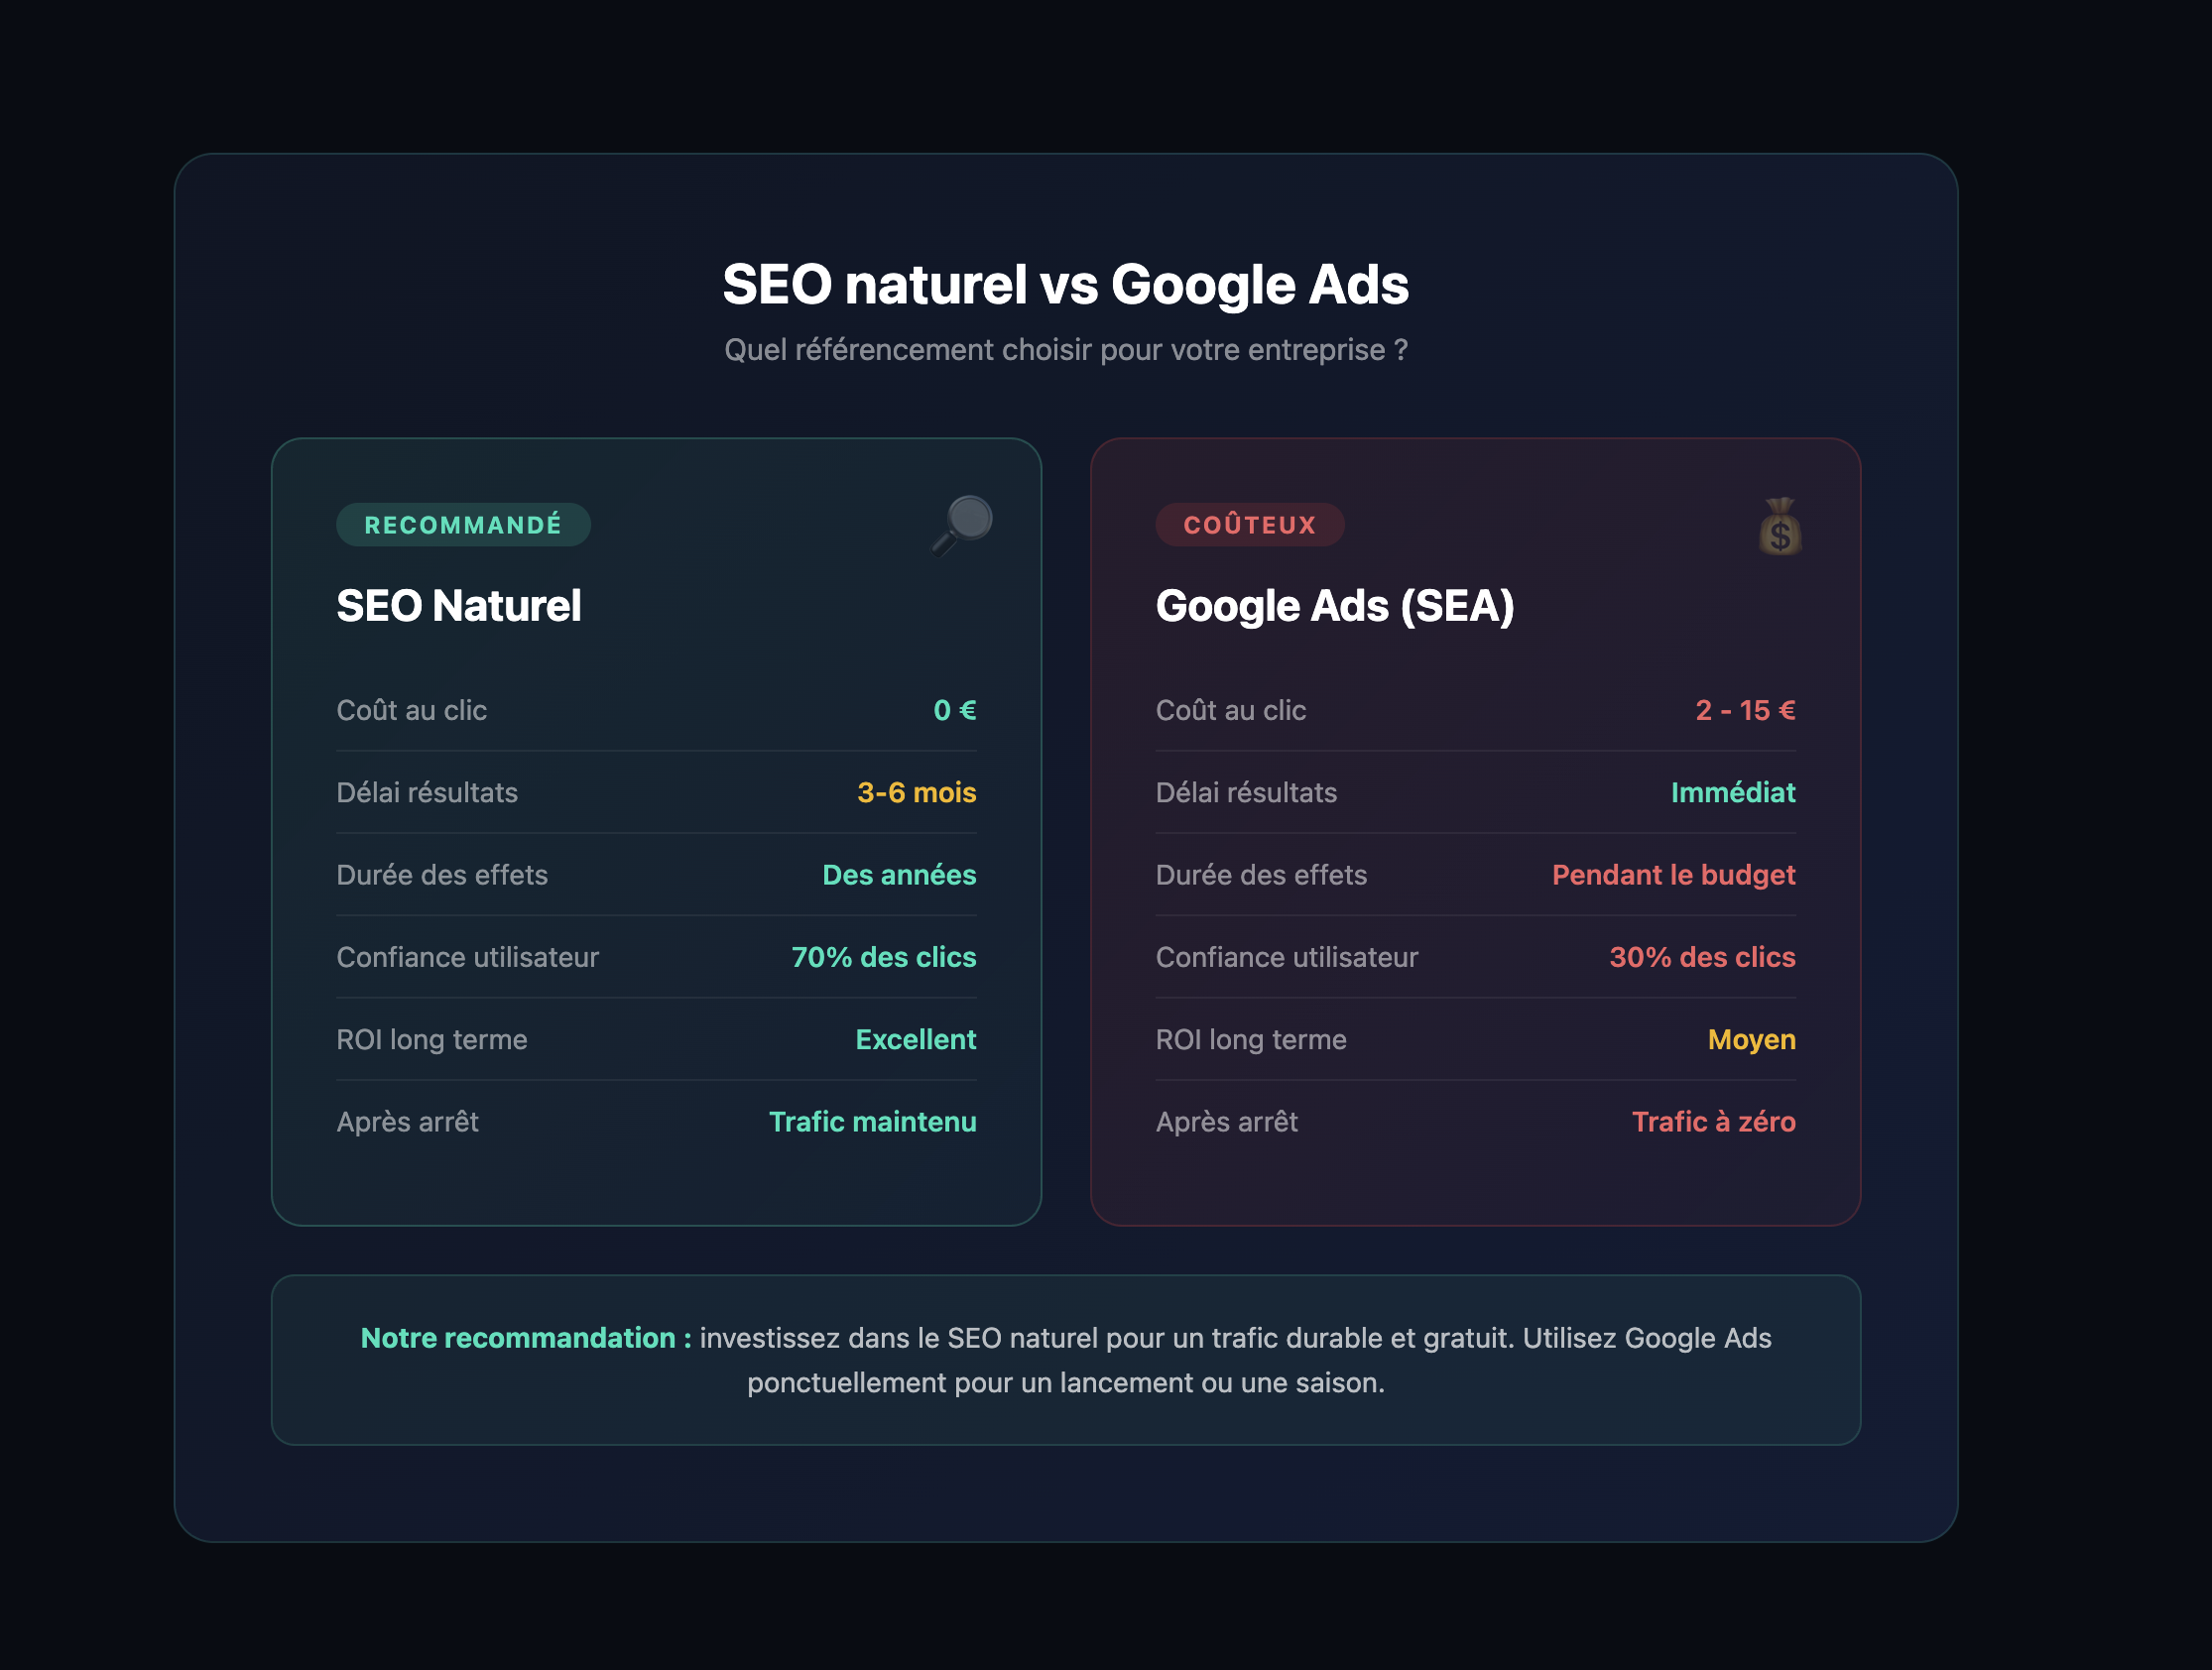Click the money bag icon
This screenshot has width=2212, height=1670.
pyautogui.click(x=1779, y=527)
